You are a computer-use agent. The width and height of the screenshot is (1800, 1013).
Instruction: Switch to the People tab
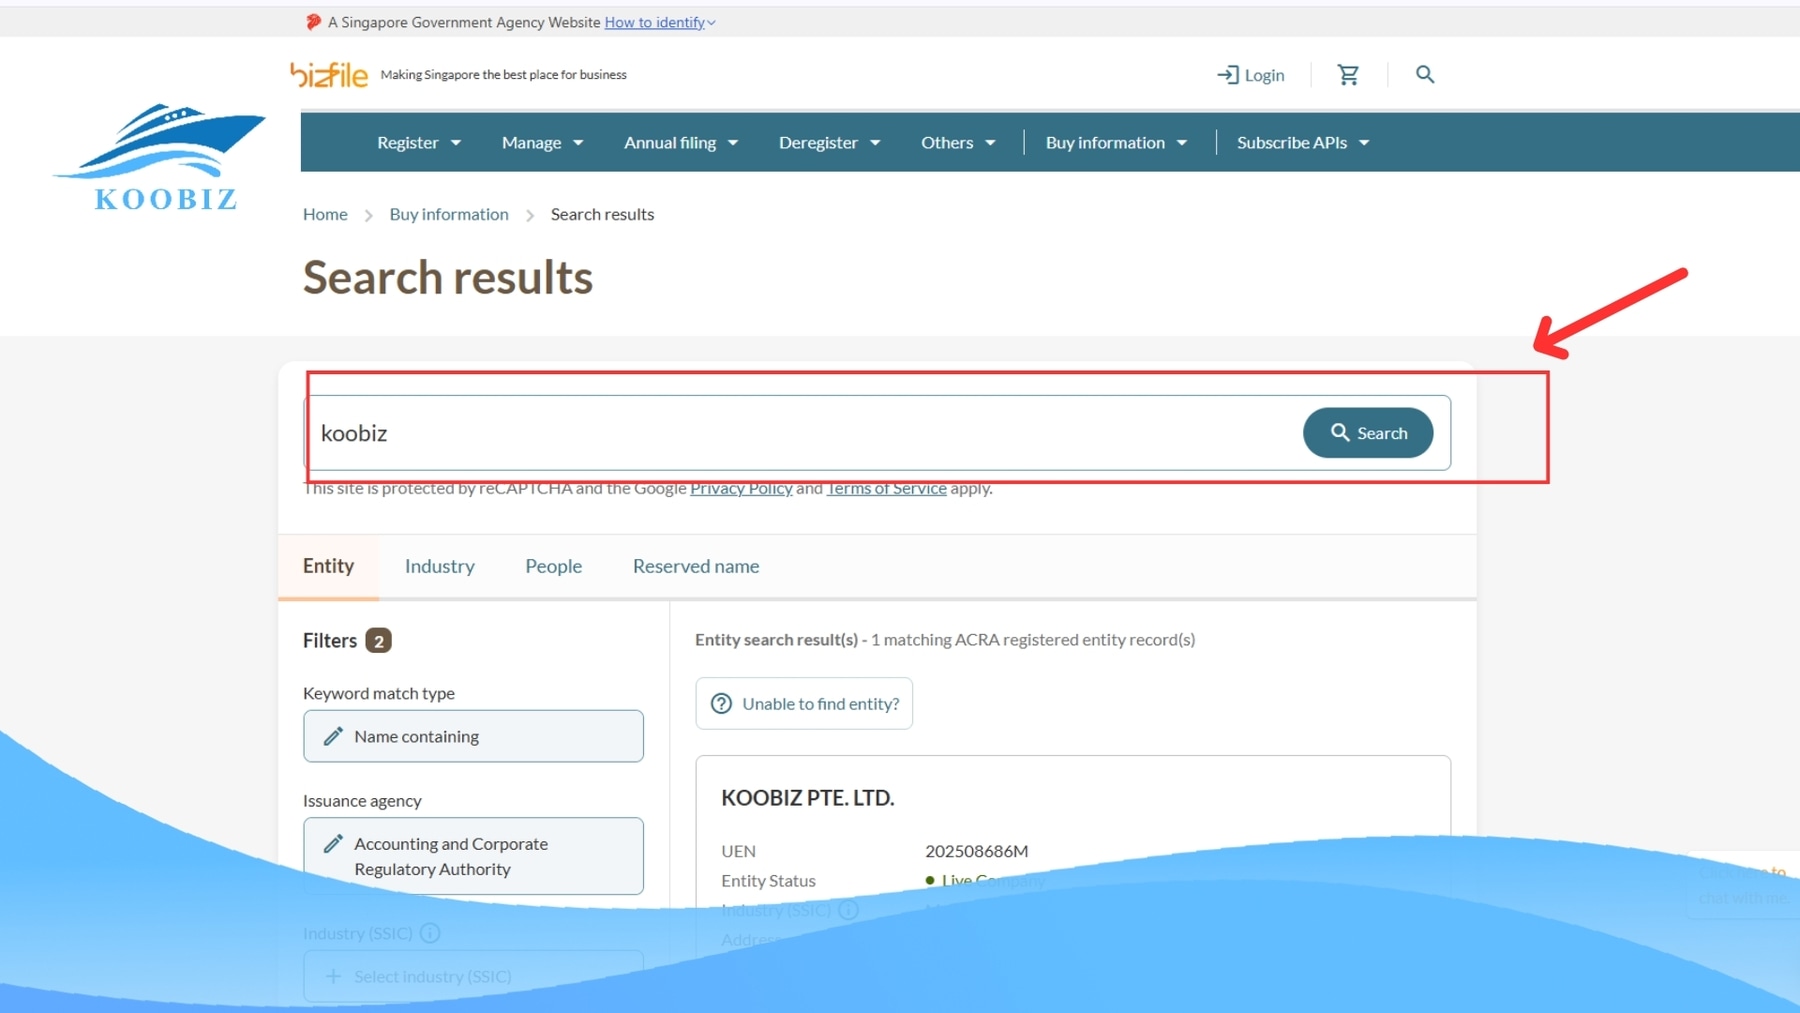553,565
